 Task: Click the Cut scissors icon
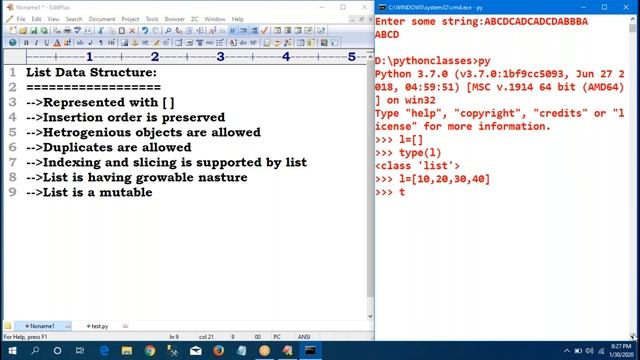click(101, 31)
